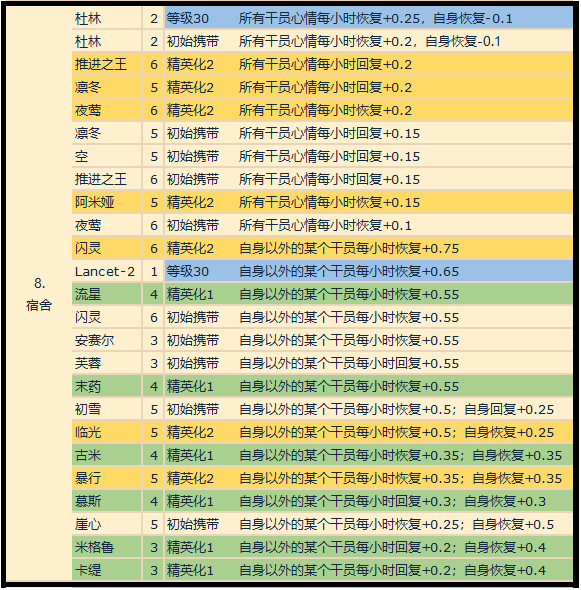Select the 阿米娅 operator cell
The height and width of the screenshot is (590, 581).
107,202
